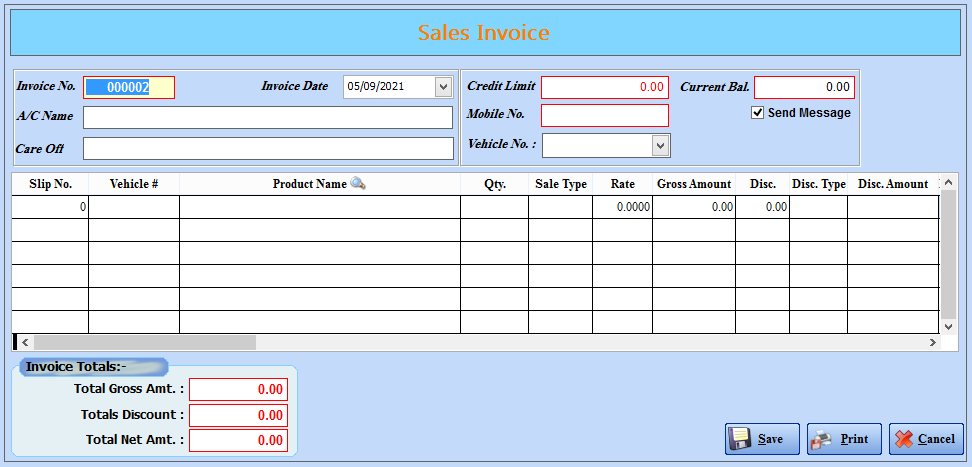Click the Rate column header
This screenshot has width=972, height=467.
click(x=622, y=184)
